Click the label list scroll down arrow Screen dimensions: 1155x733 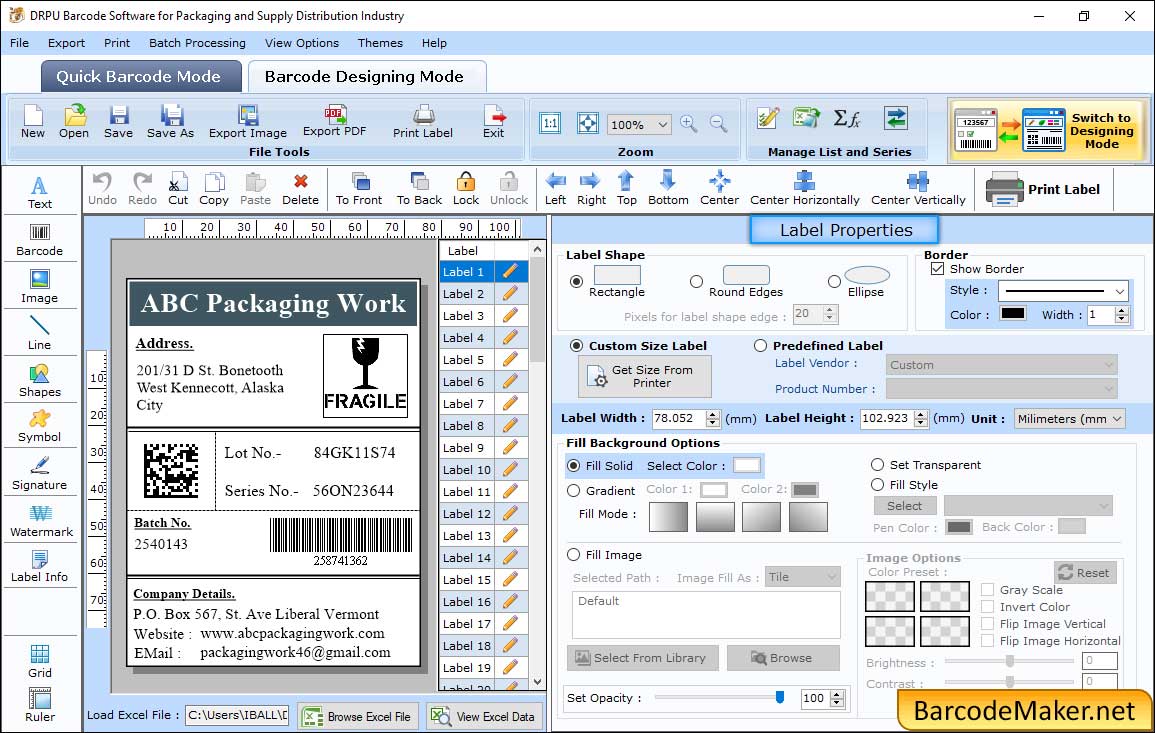pos(537,681)
